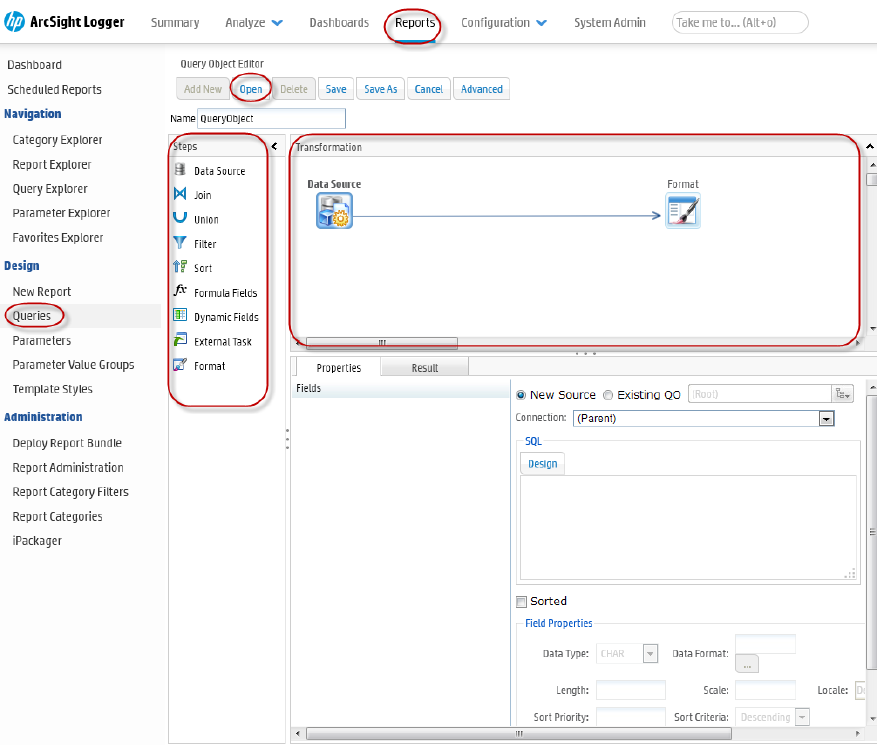
Task: Choose the Filter funnel icon
Action: [x=180, y=242]
